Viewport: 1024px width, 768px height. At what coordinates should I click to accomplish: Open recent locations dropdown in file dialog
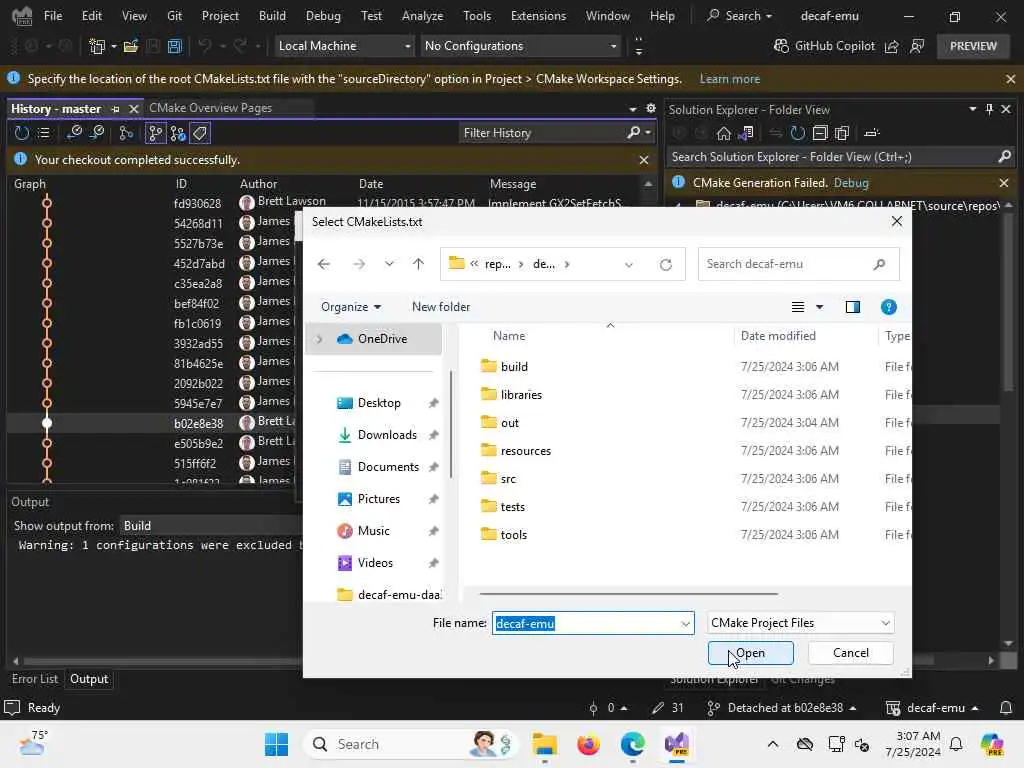[389, 264]
